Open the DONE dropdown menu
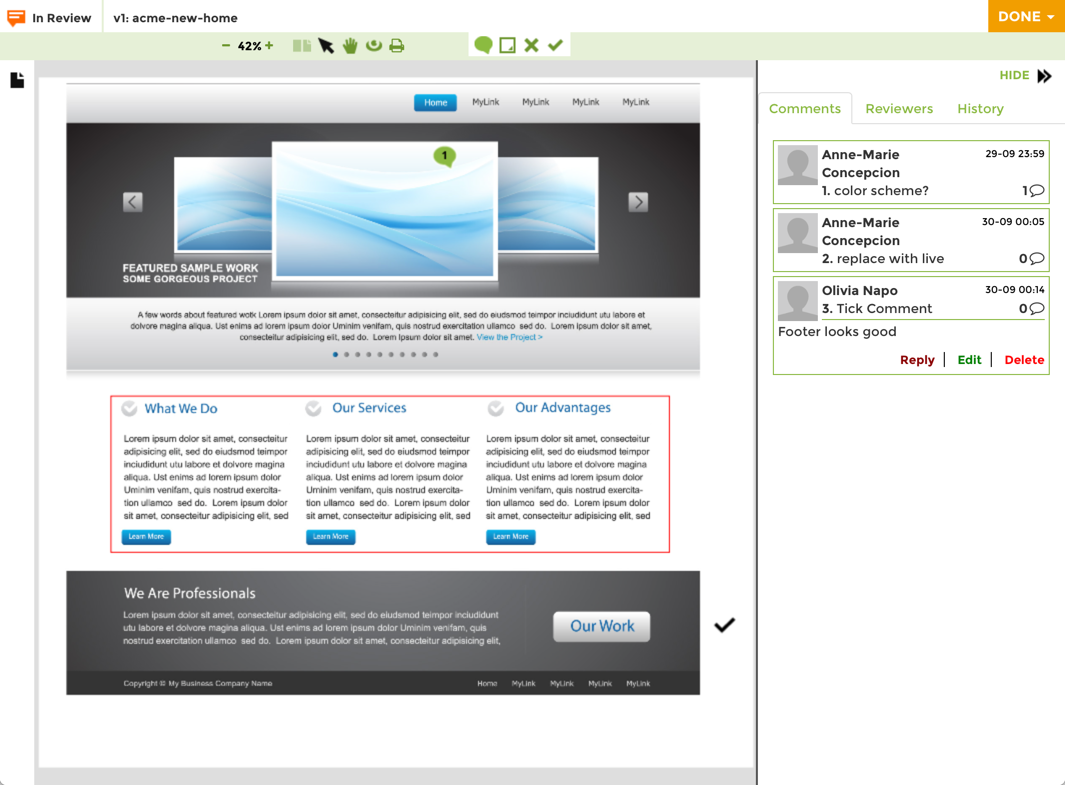The height and width of the screenshot is (785, 1065). tap(1026, 16)
